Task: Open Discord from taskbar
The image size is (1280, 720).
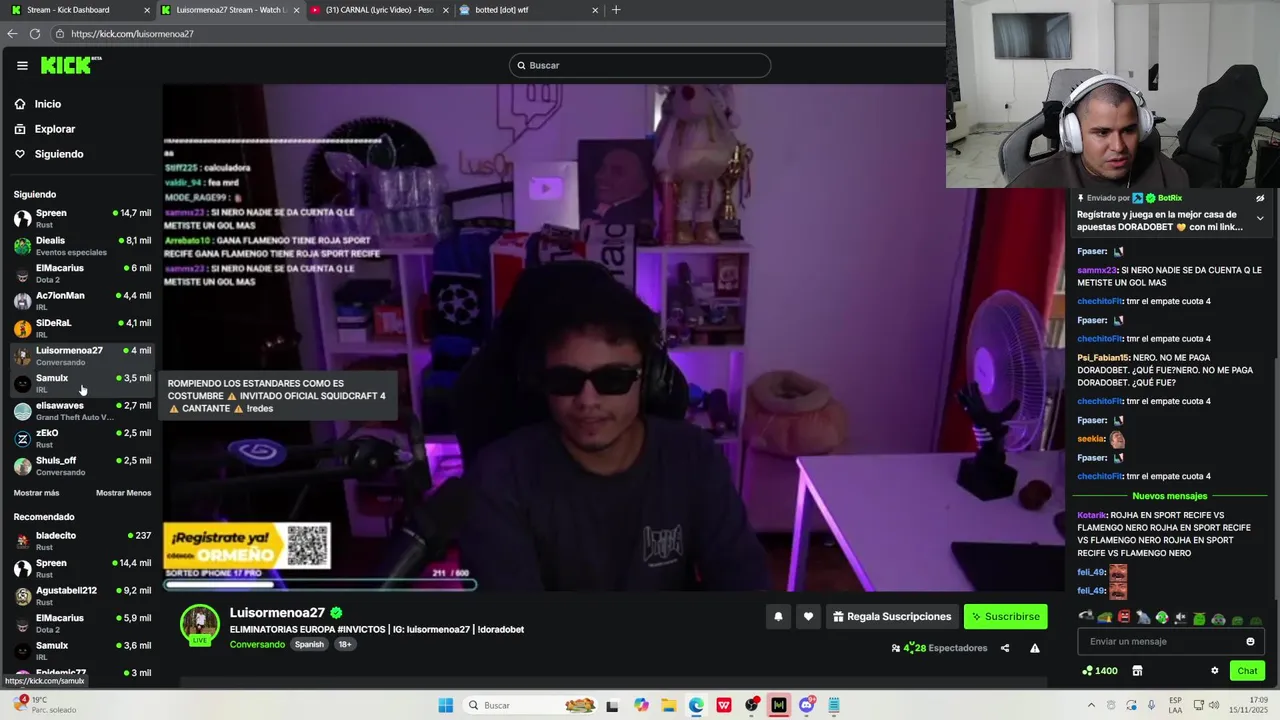Action: coord(807,705)
